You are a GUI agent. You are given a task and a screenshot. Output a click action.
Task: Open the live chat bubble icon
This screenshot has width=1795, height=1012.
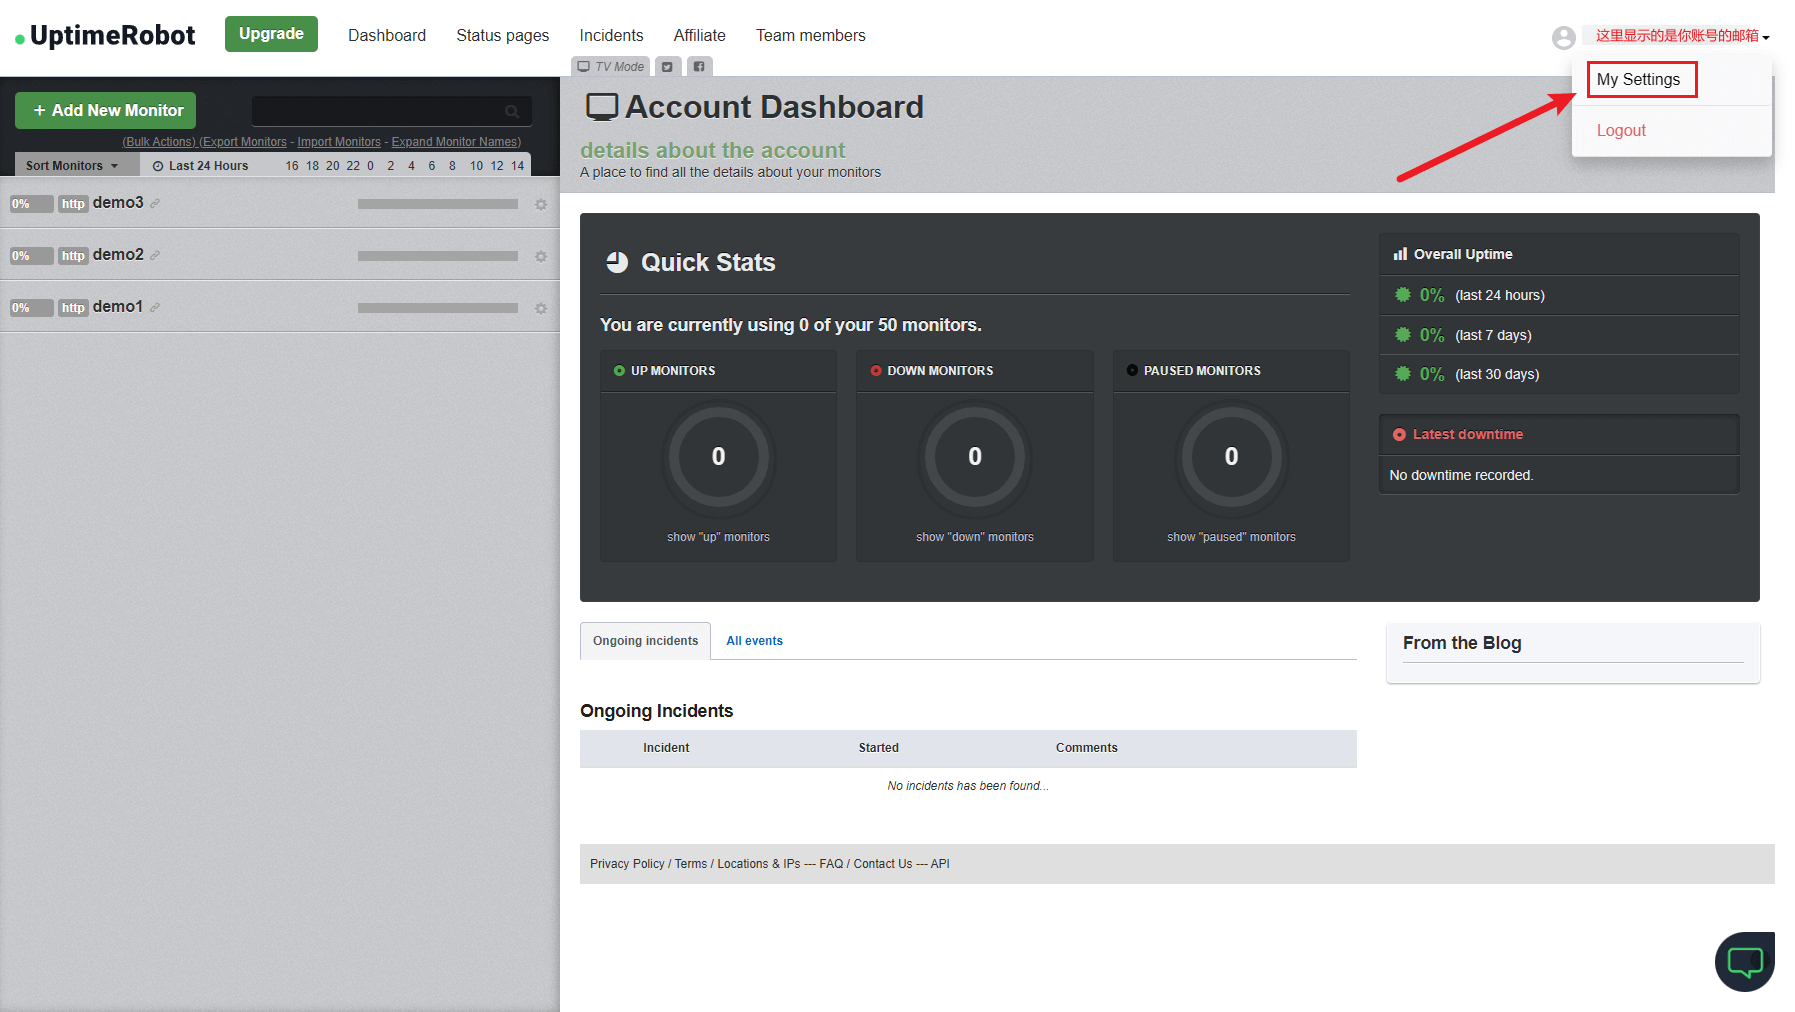click(1745, 962)
